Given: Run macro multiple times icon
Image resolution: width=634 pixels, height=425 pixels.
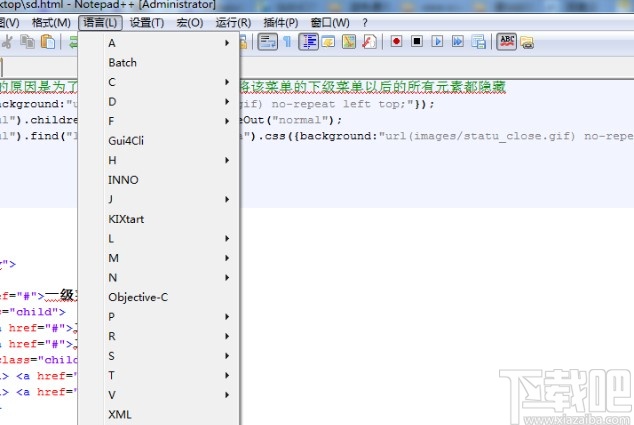Looking at the screenshot, I should [x=457, y=41].
